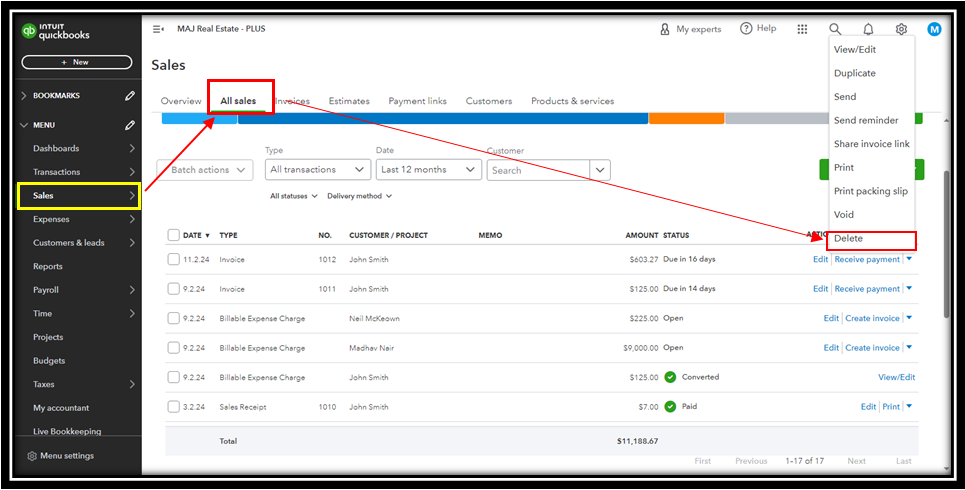Open Projects in the sidebar

[x=48, y=337]
